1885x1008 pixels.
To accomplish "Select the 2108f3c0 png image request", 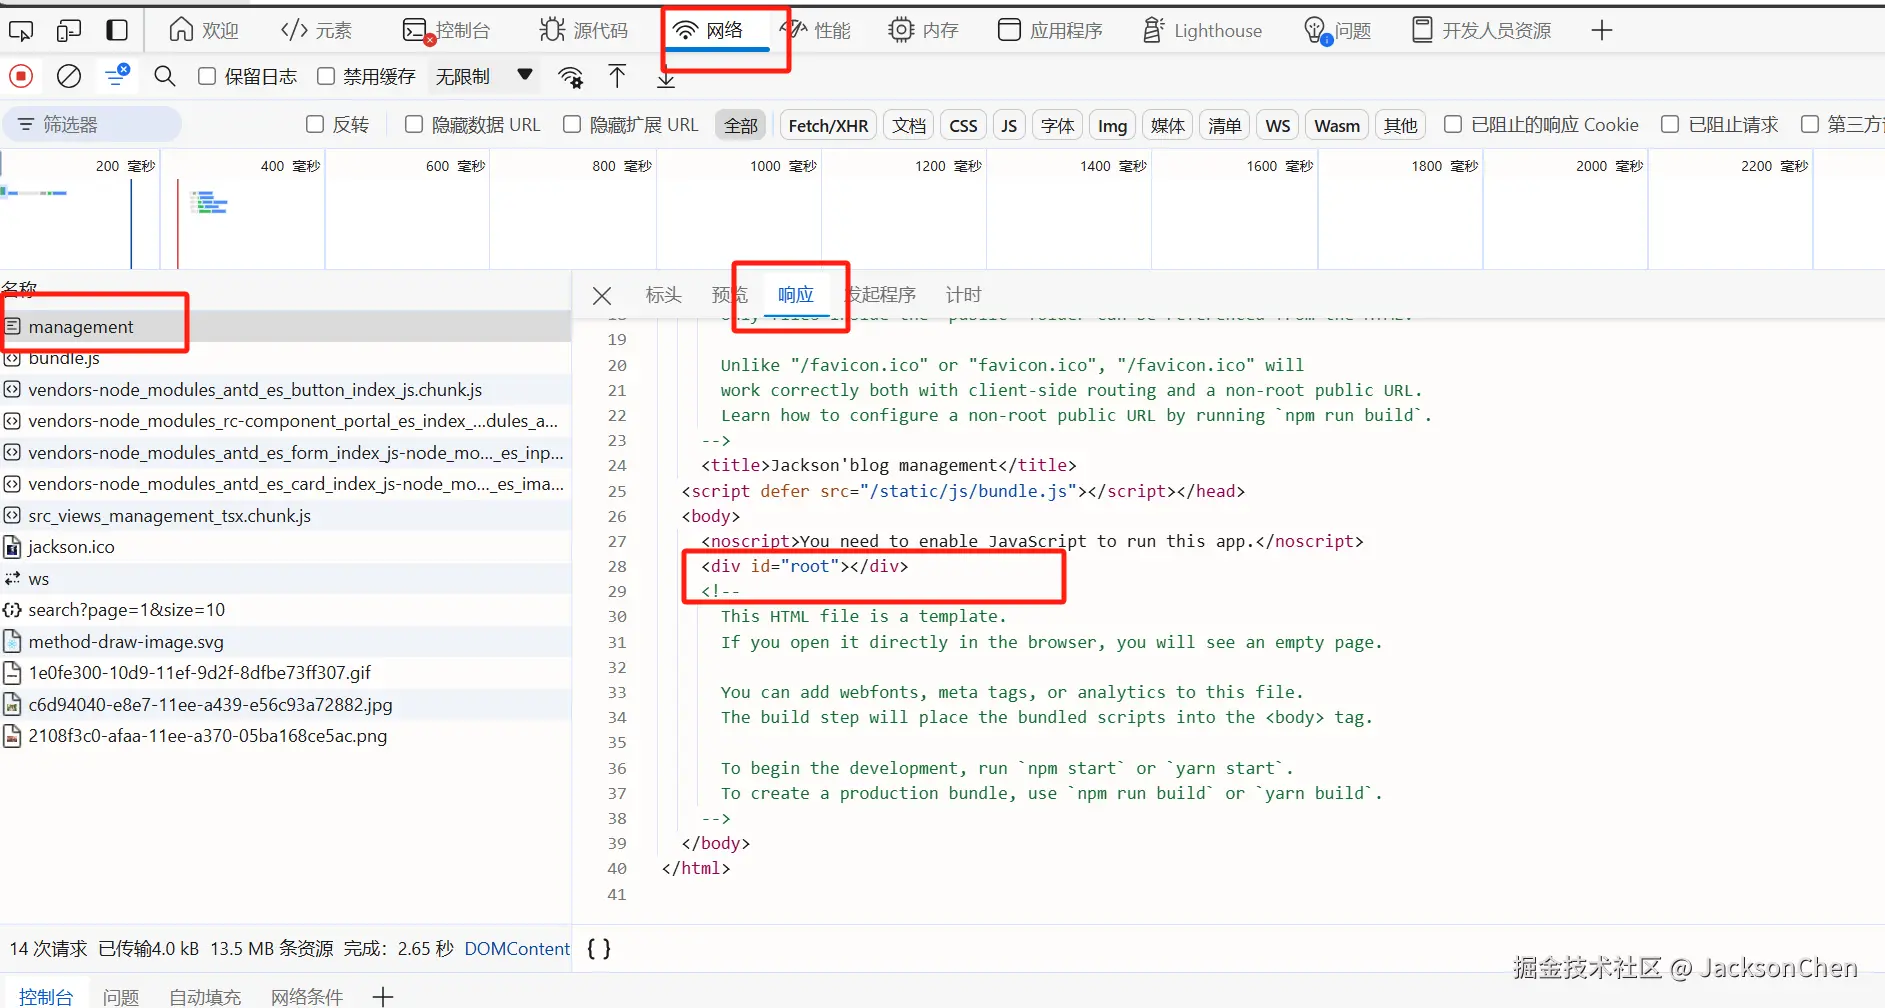I will click(x=286, y=736).
